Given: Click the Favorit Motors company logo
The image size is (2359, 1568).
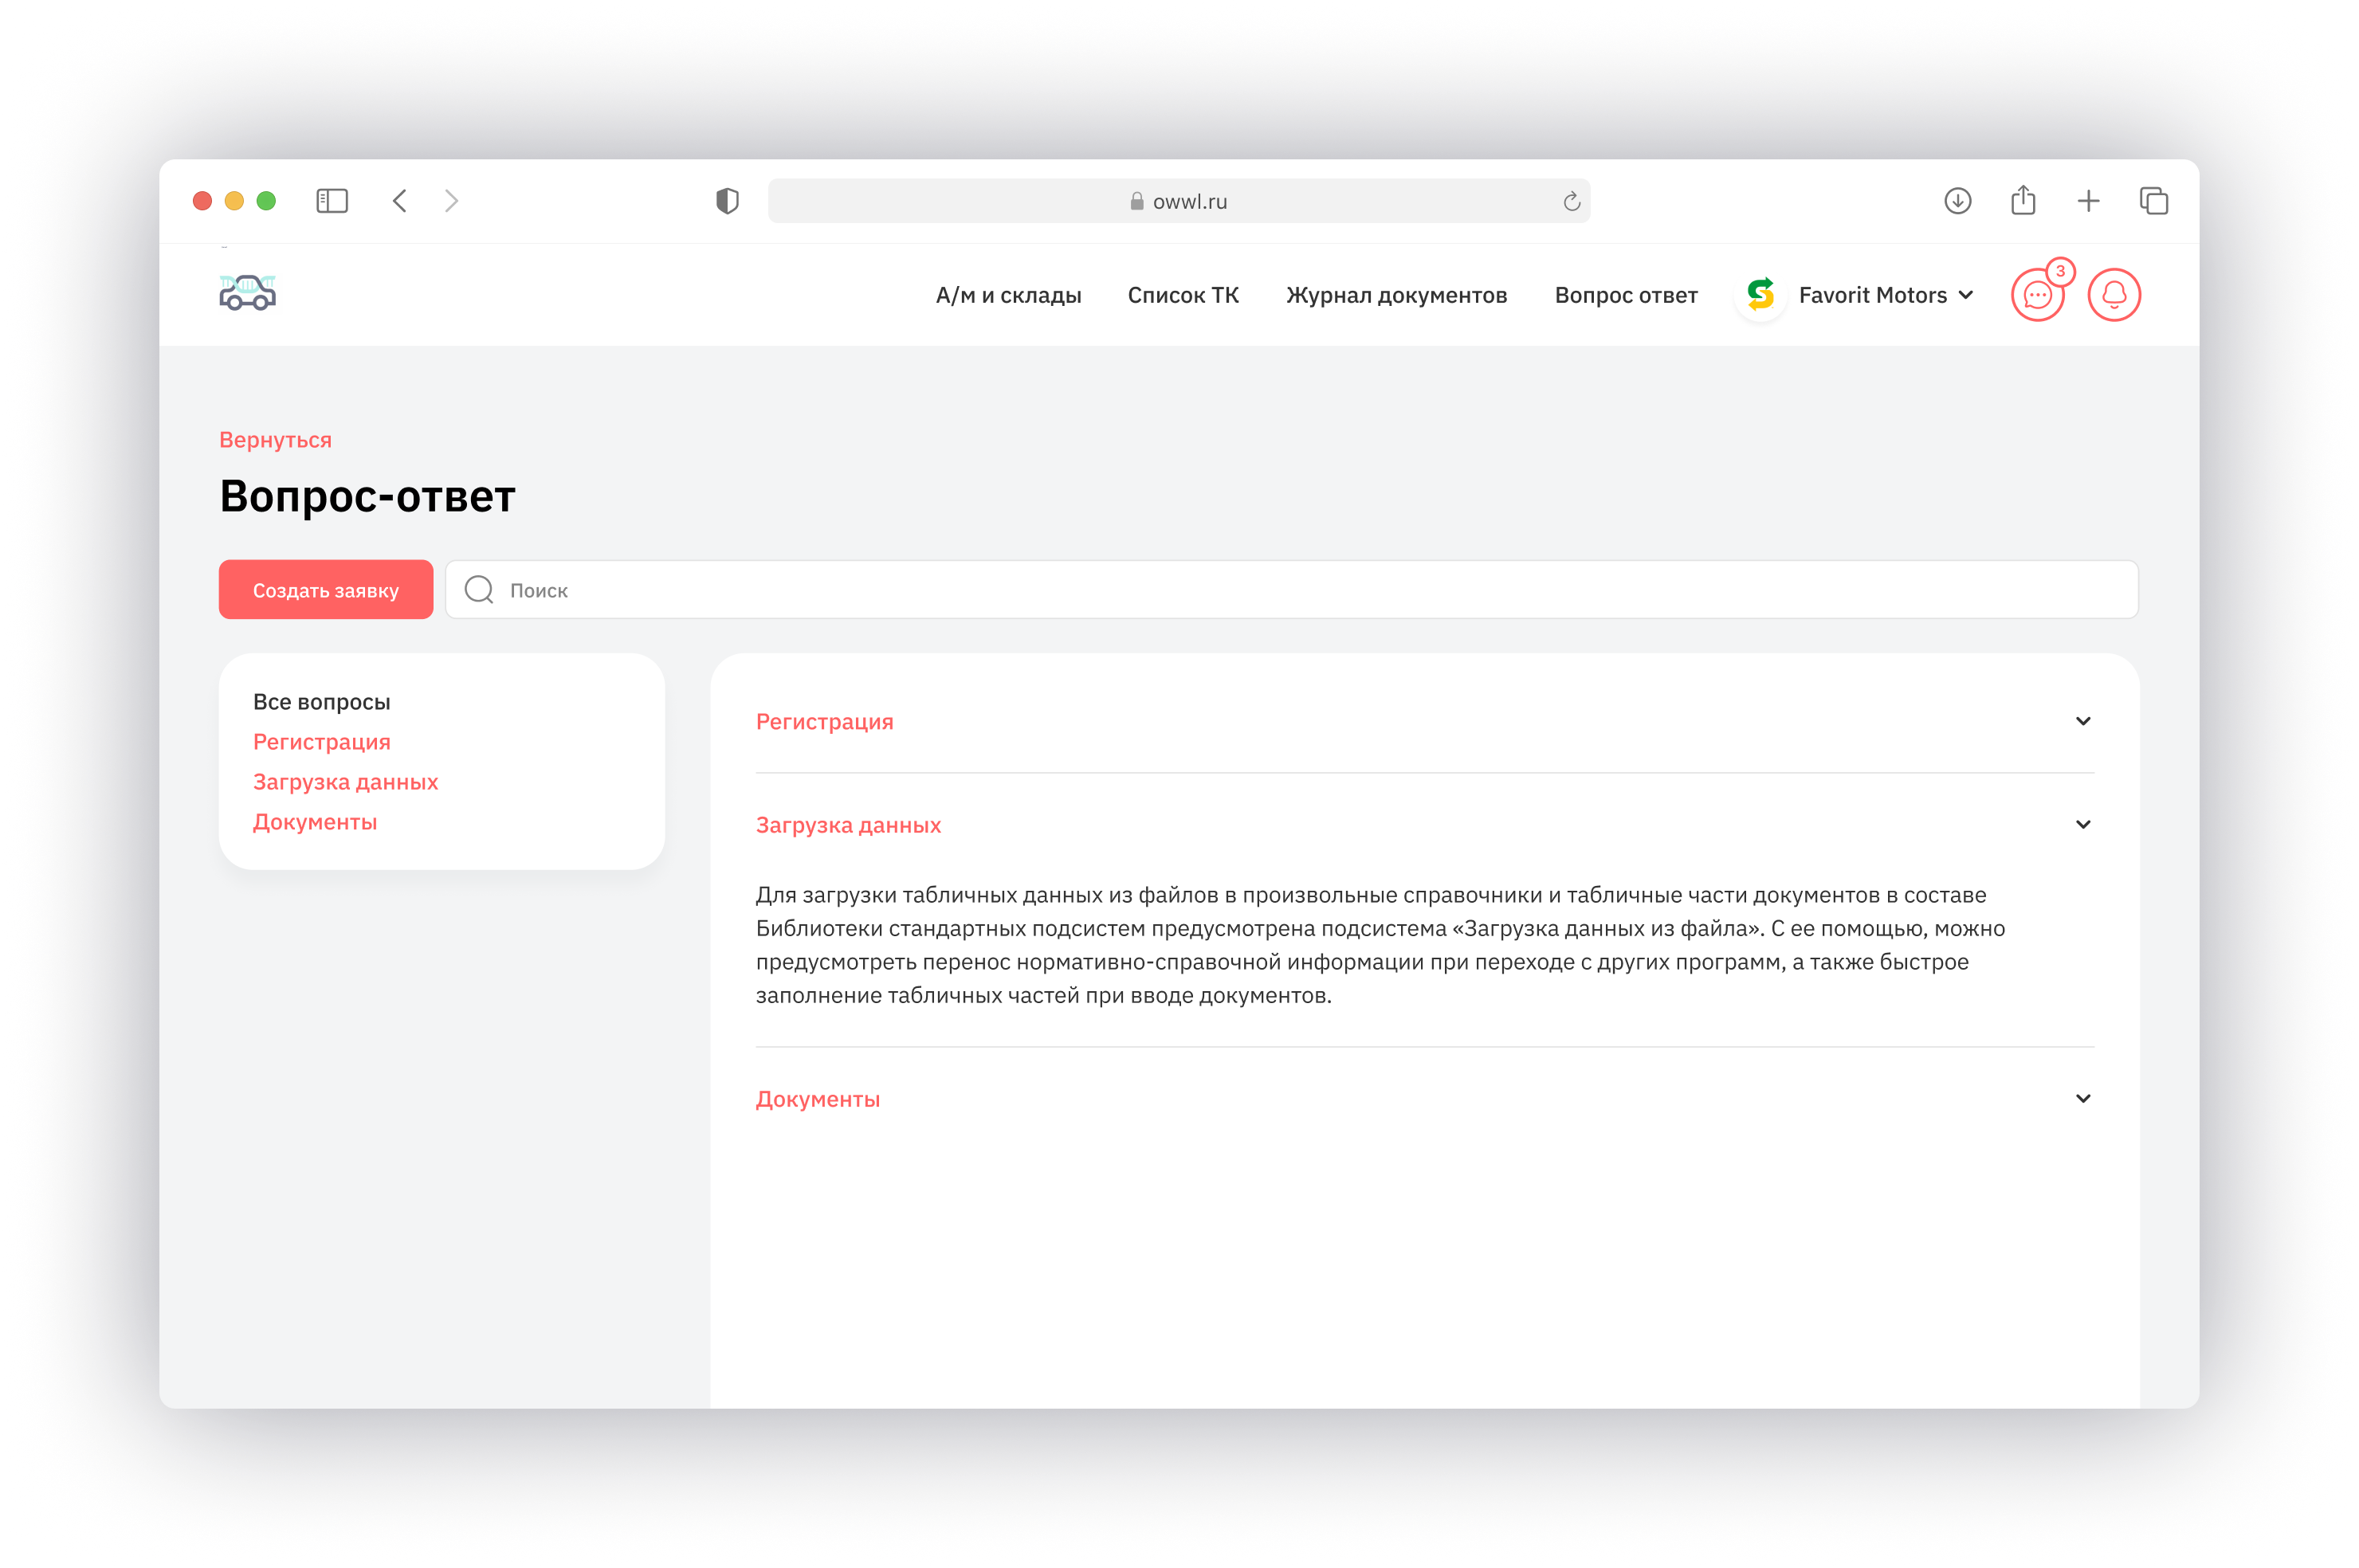Looking at the screenshot, I should point(1760,295).
